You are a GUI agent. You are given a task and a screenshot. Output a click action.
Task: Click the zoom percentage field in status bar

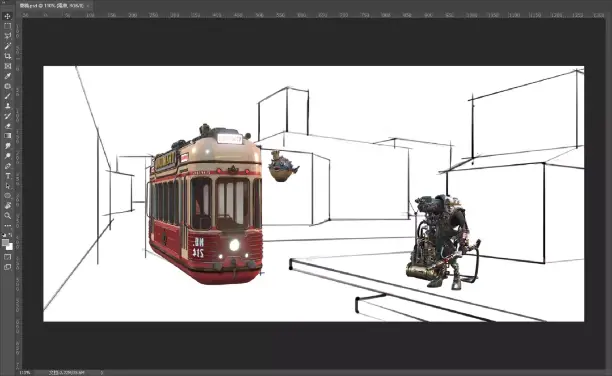pyautogui.click(x=25, y=373)
